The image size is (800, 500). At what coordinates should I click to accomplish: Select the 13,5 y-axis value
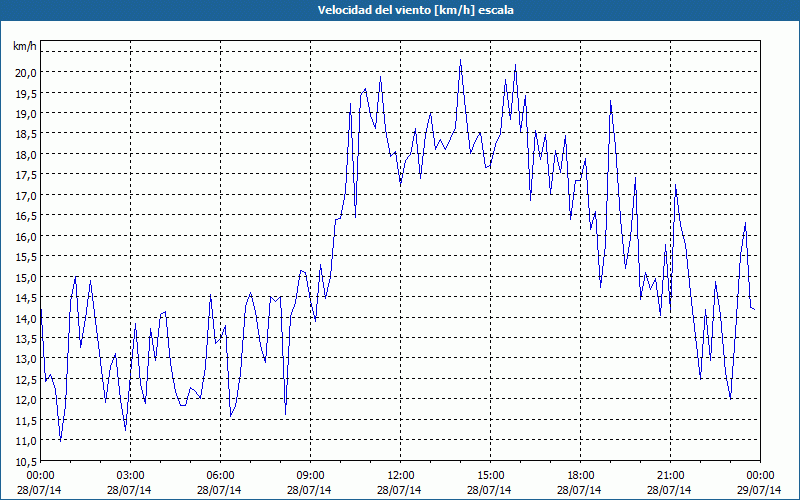pyautogui.click(x=26, y=339)
